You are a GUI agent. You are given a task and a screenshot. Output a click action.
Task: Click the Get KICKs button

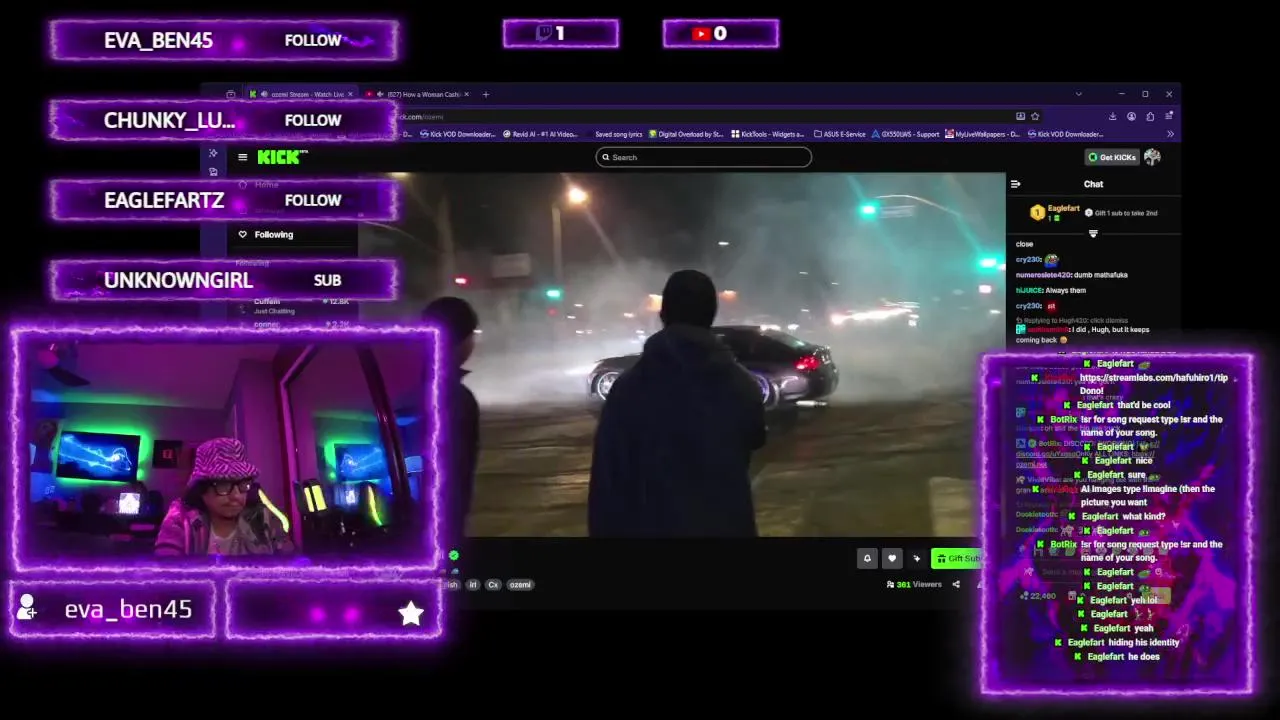coord(1112,157)
